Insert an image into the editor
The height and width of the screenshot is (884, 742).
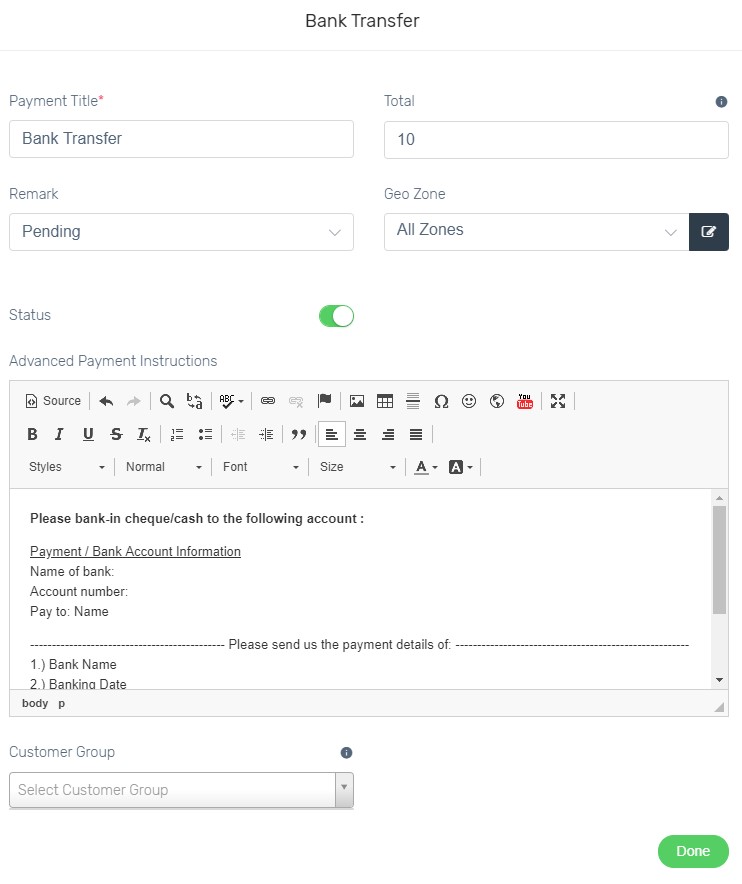[357, 401]
